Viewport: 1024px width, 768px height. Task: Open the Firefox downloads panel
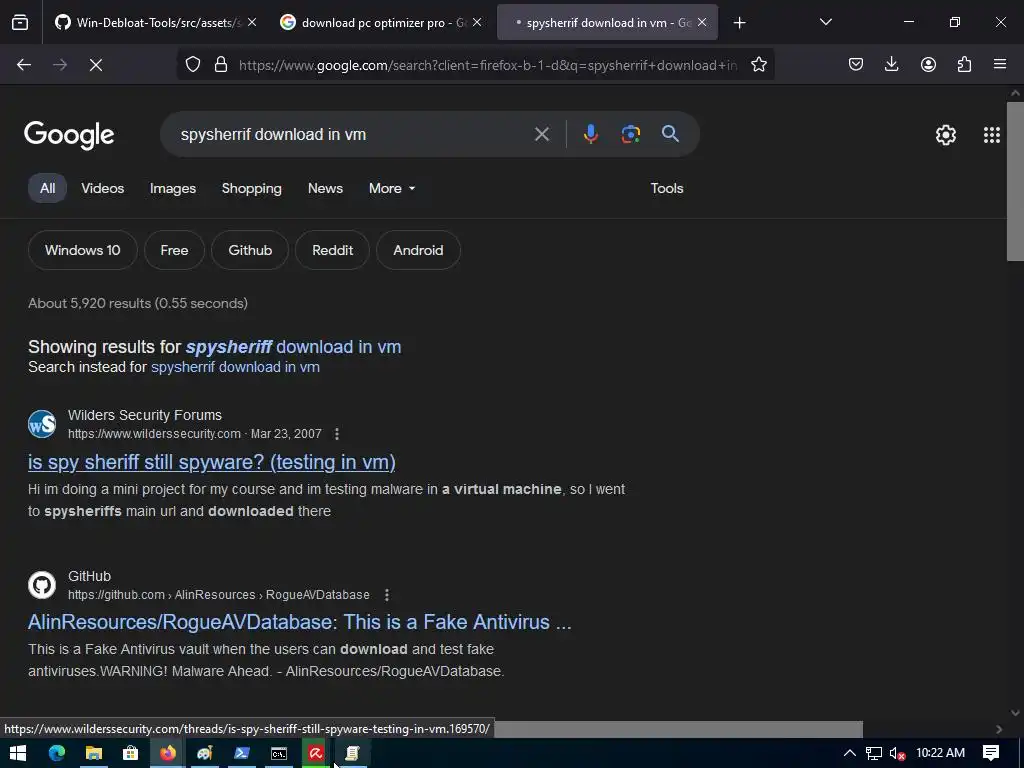pos(891,65)
